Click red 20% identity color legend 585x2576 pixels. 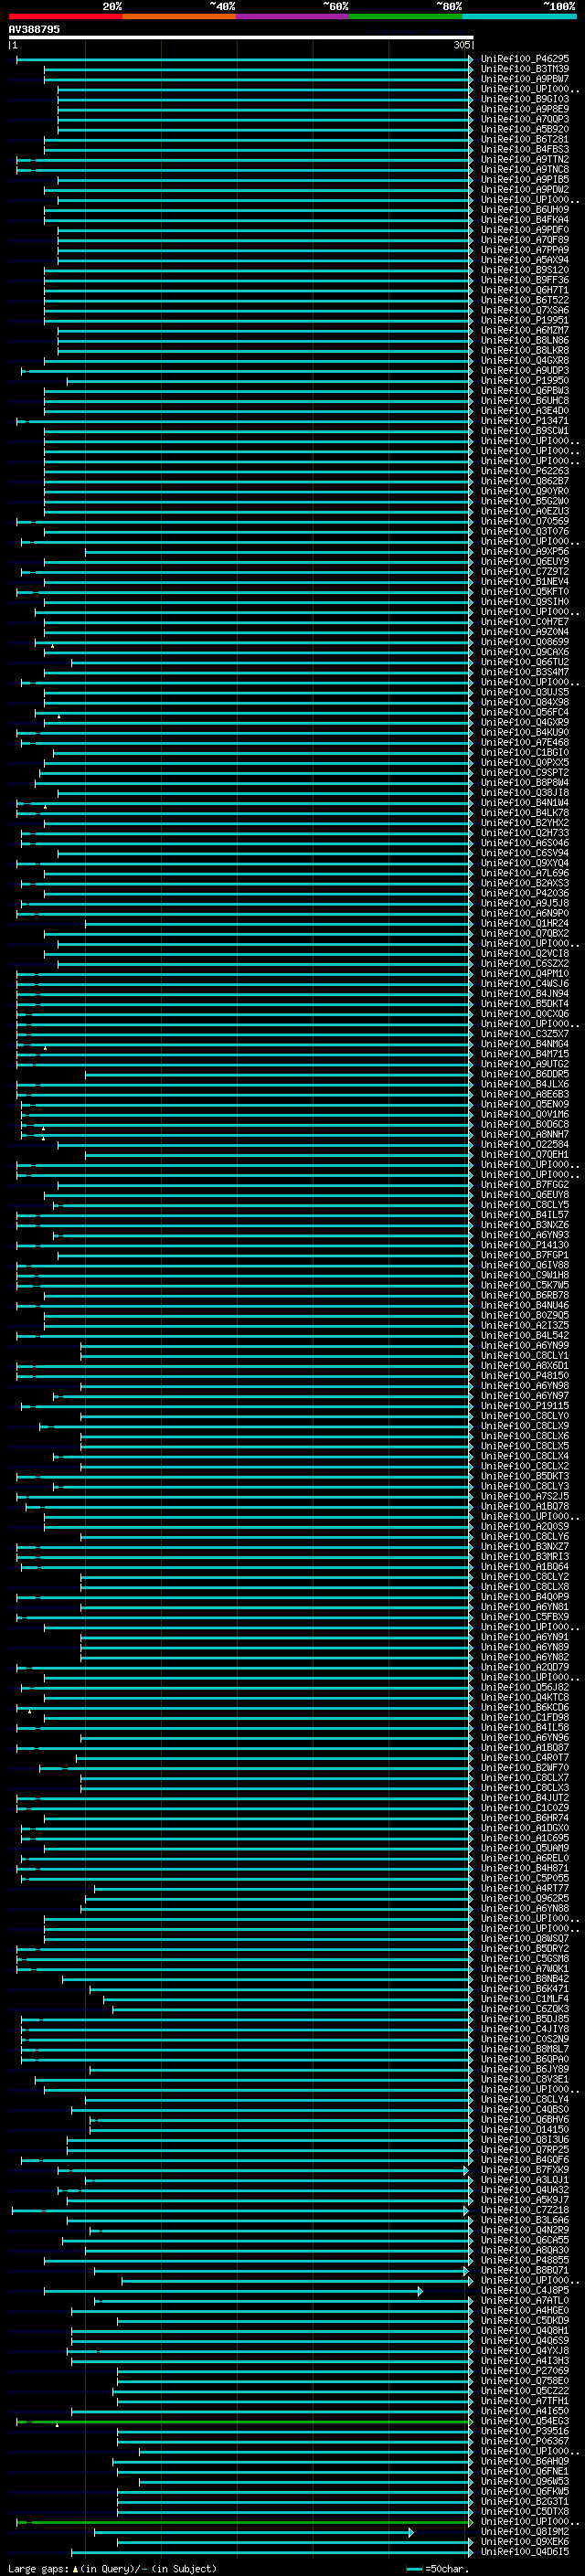pyautogui.click(x=65, y=17)
